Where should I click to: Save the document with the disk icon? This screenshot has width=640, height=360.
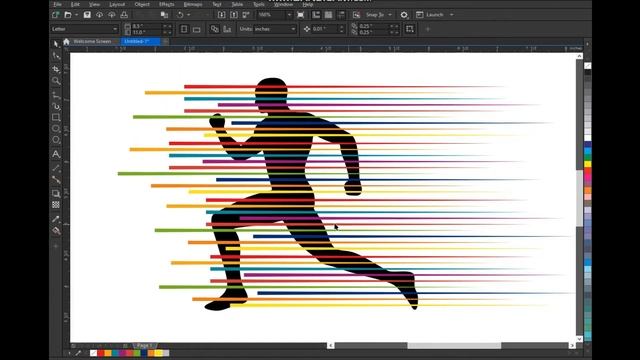tap(87, 15)
